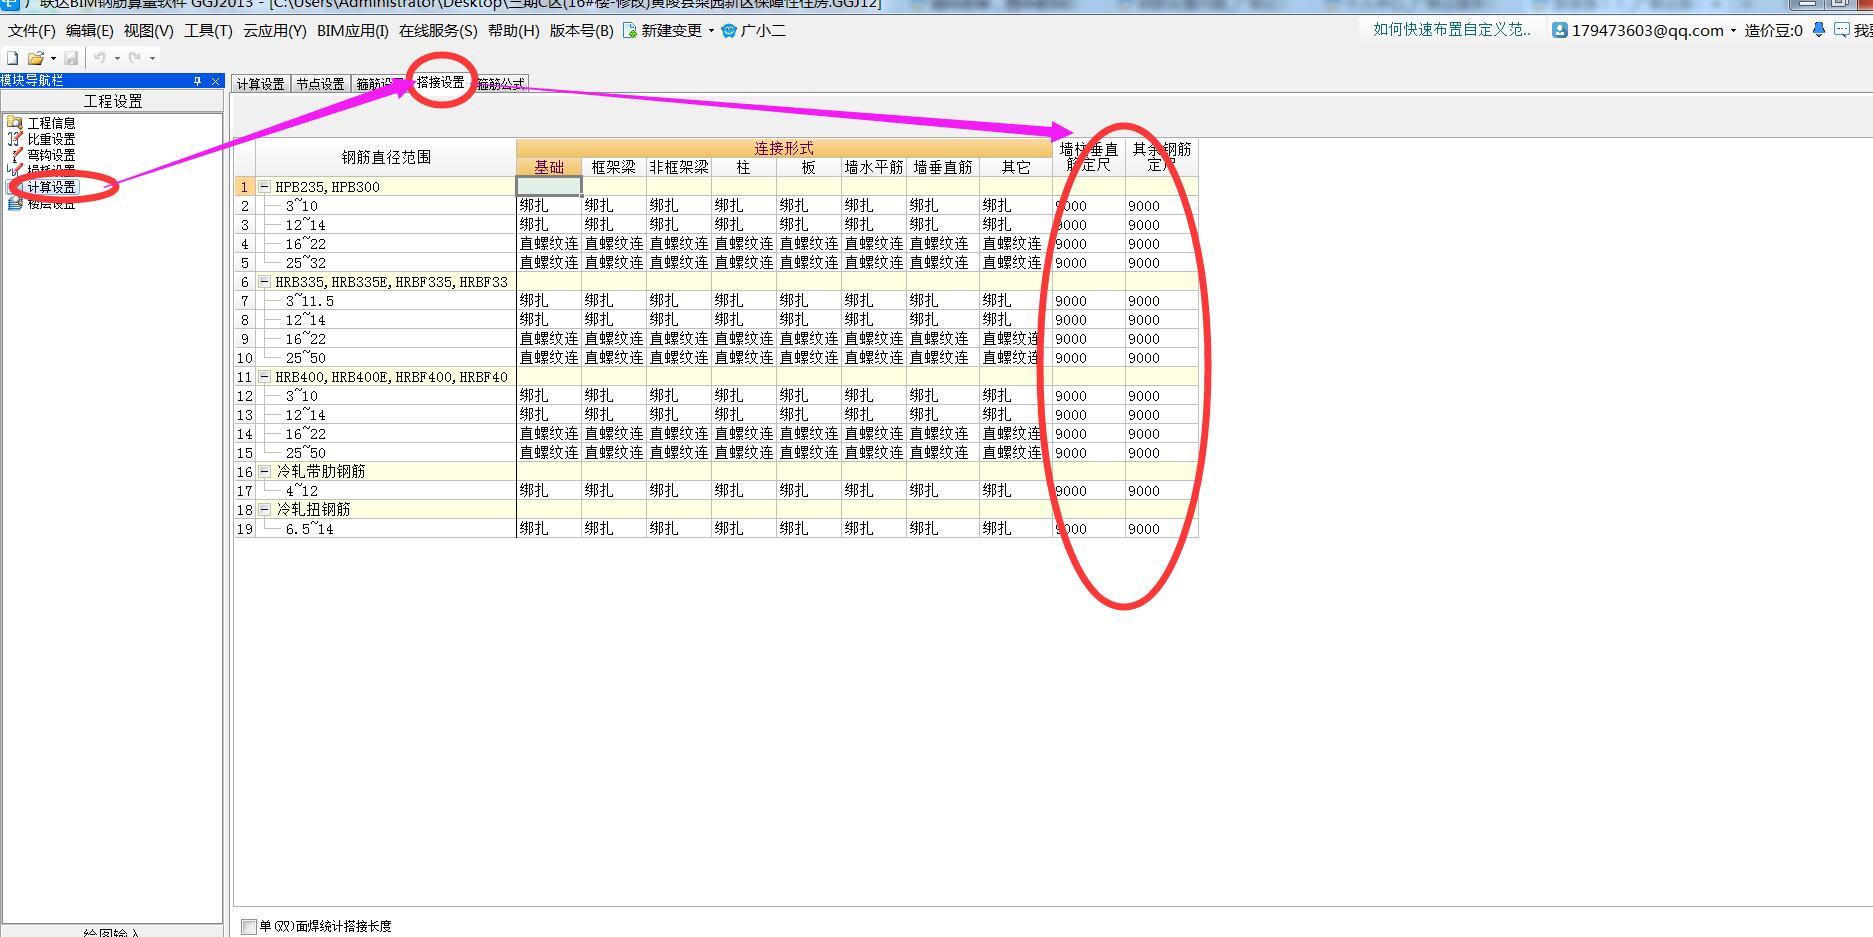
Task: Click the 钢筋直径范围 header cell
Action: 386,157
